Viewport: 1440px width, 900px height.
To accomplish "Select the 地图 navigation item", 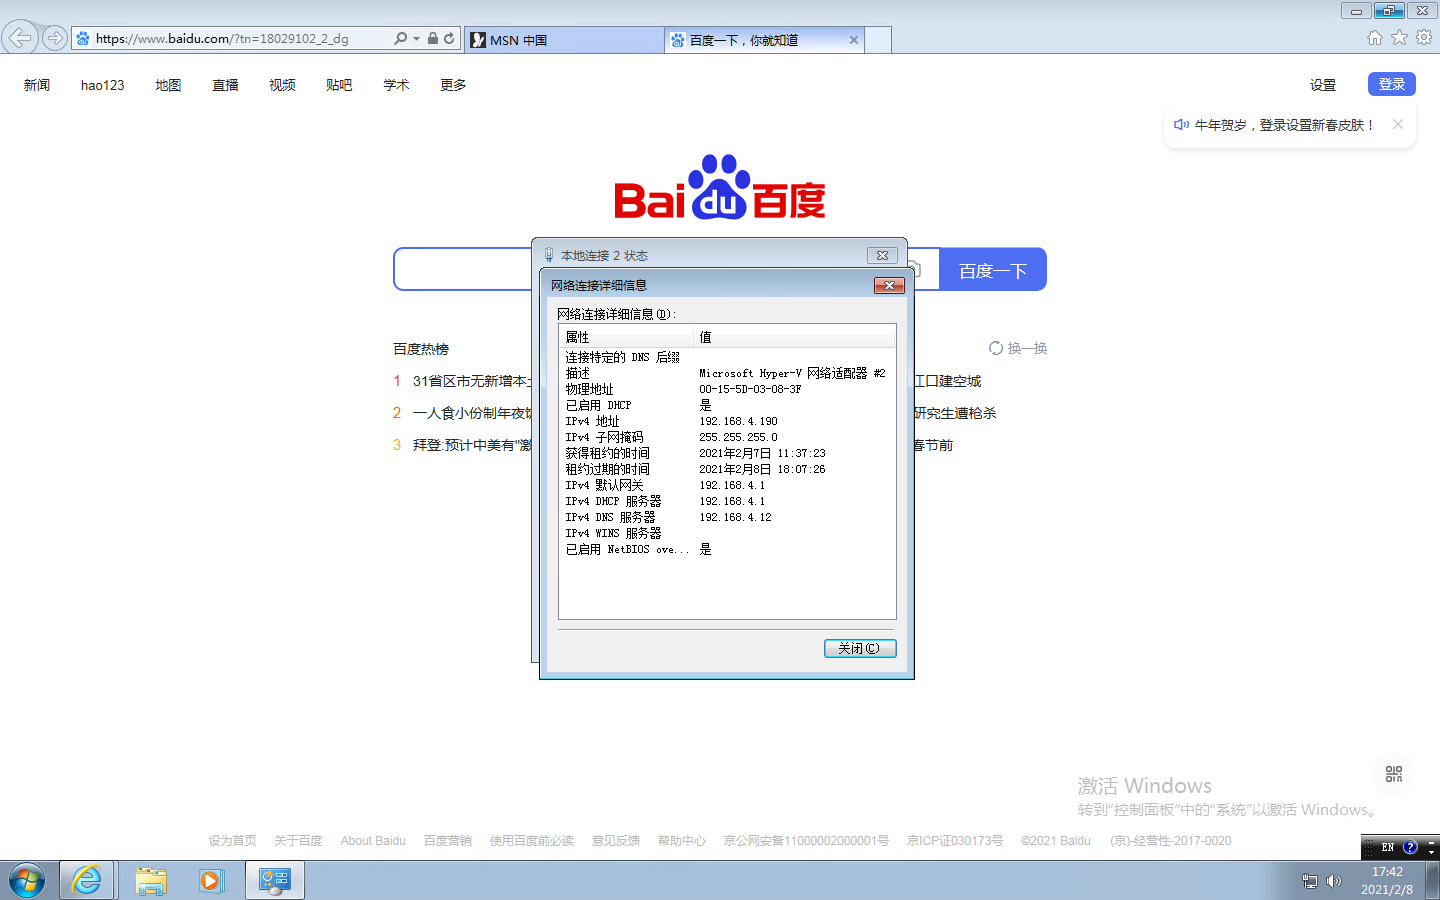I will coord(168,85).
